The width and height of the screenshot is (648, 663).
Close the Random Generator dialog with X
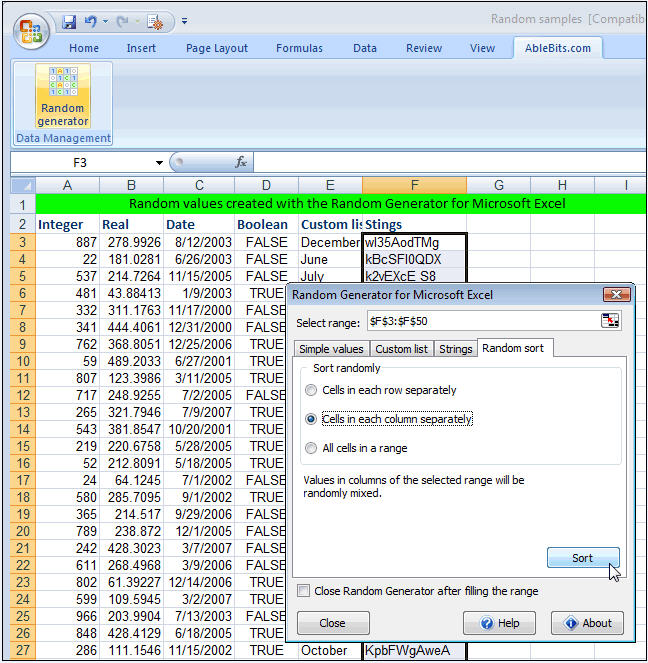[616, 295]
